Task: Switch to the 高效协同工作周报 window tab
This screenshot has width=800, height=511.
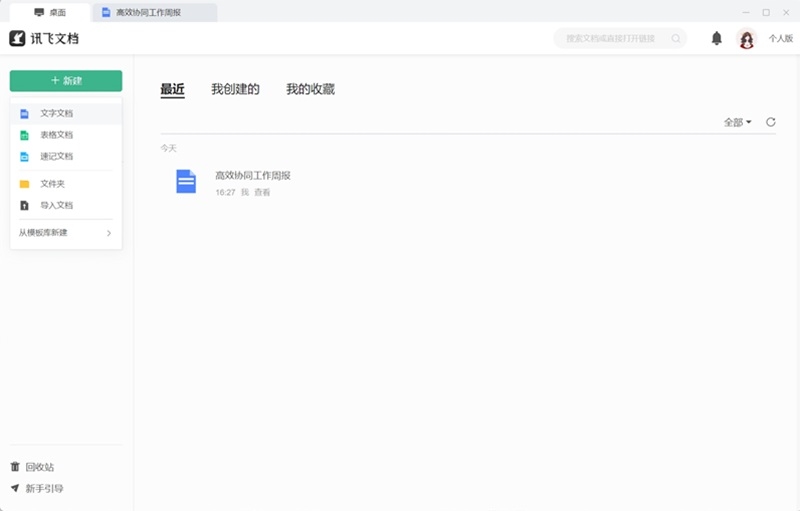Action: point(155,12)
